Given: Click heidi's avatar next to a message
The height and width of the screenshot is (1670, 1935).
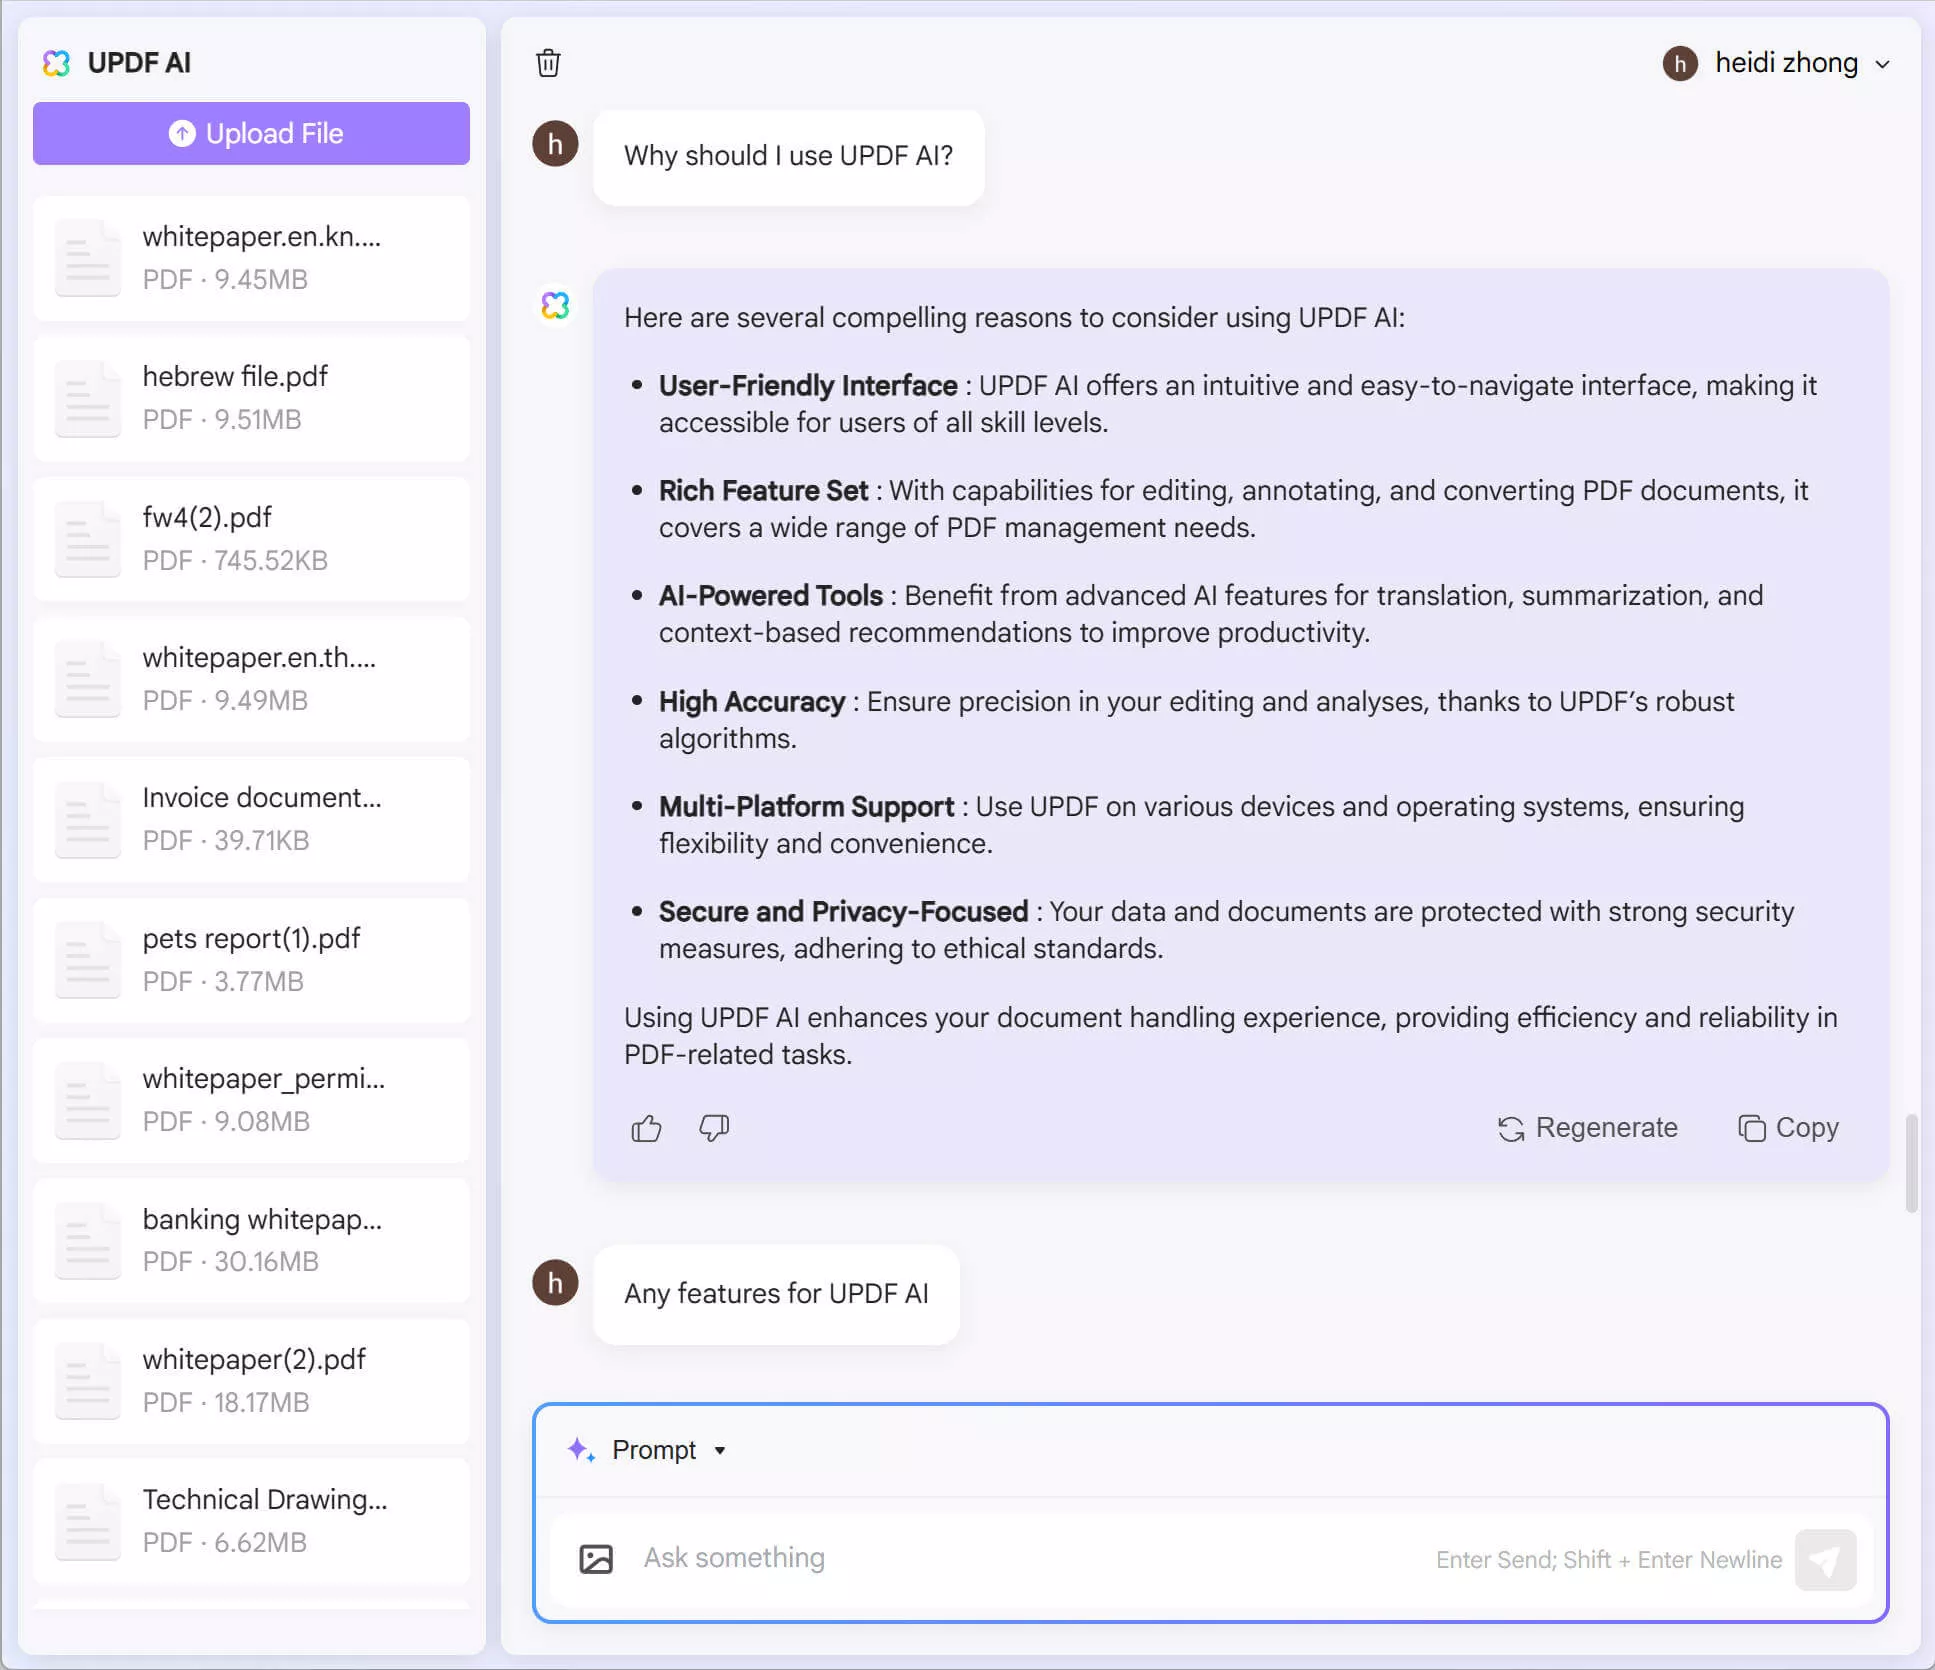Looking at the screenshot, I should point(555,143).
